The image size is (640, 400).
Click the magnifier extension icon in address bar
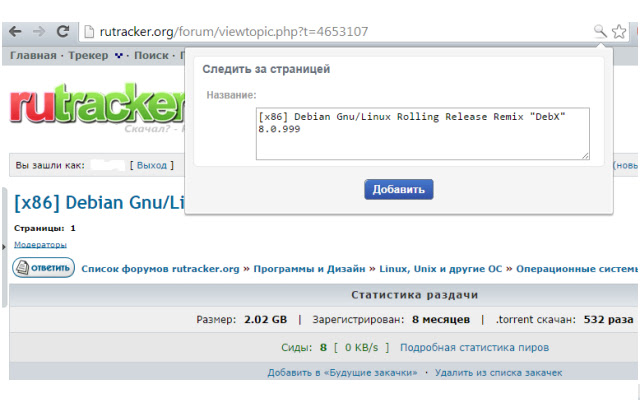click(600, 31)
